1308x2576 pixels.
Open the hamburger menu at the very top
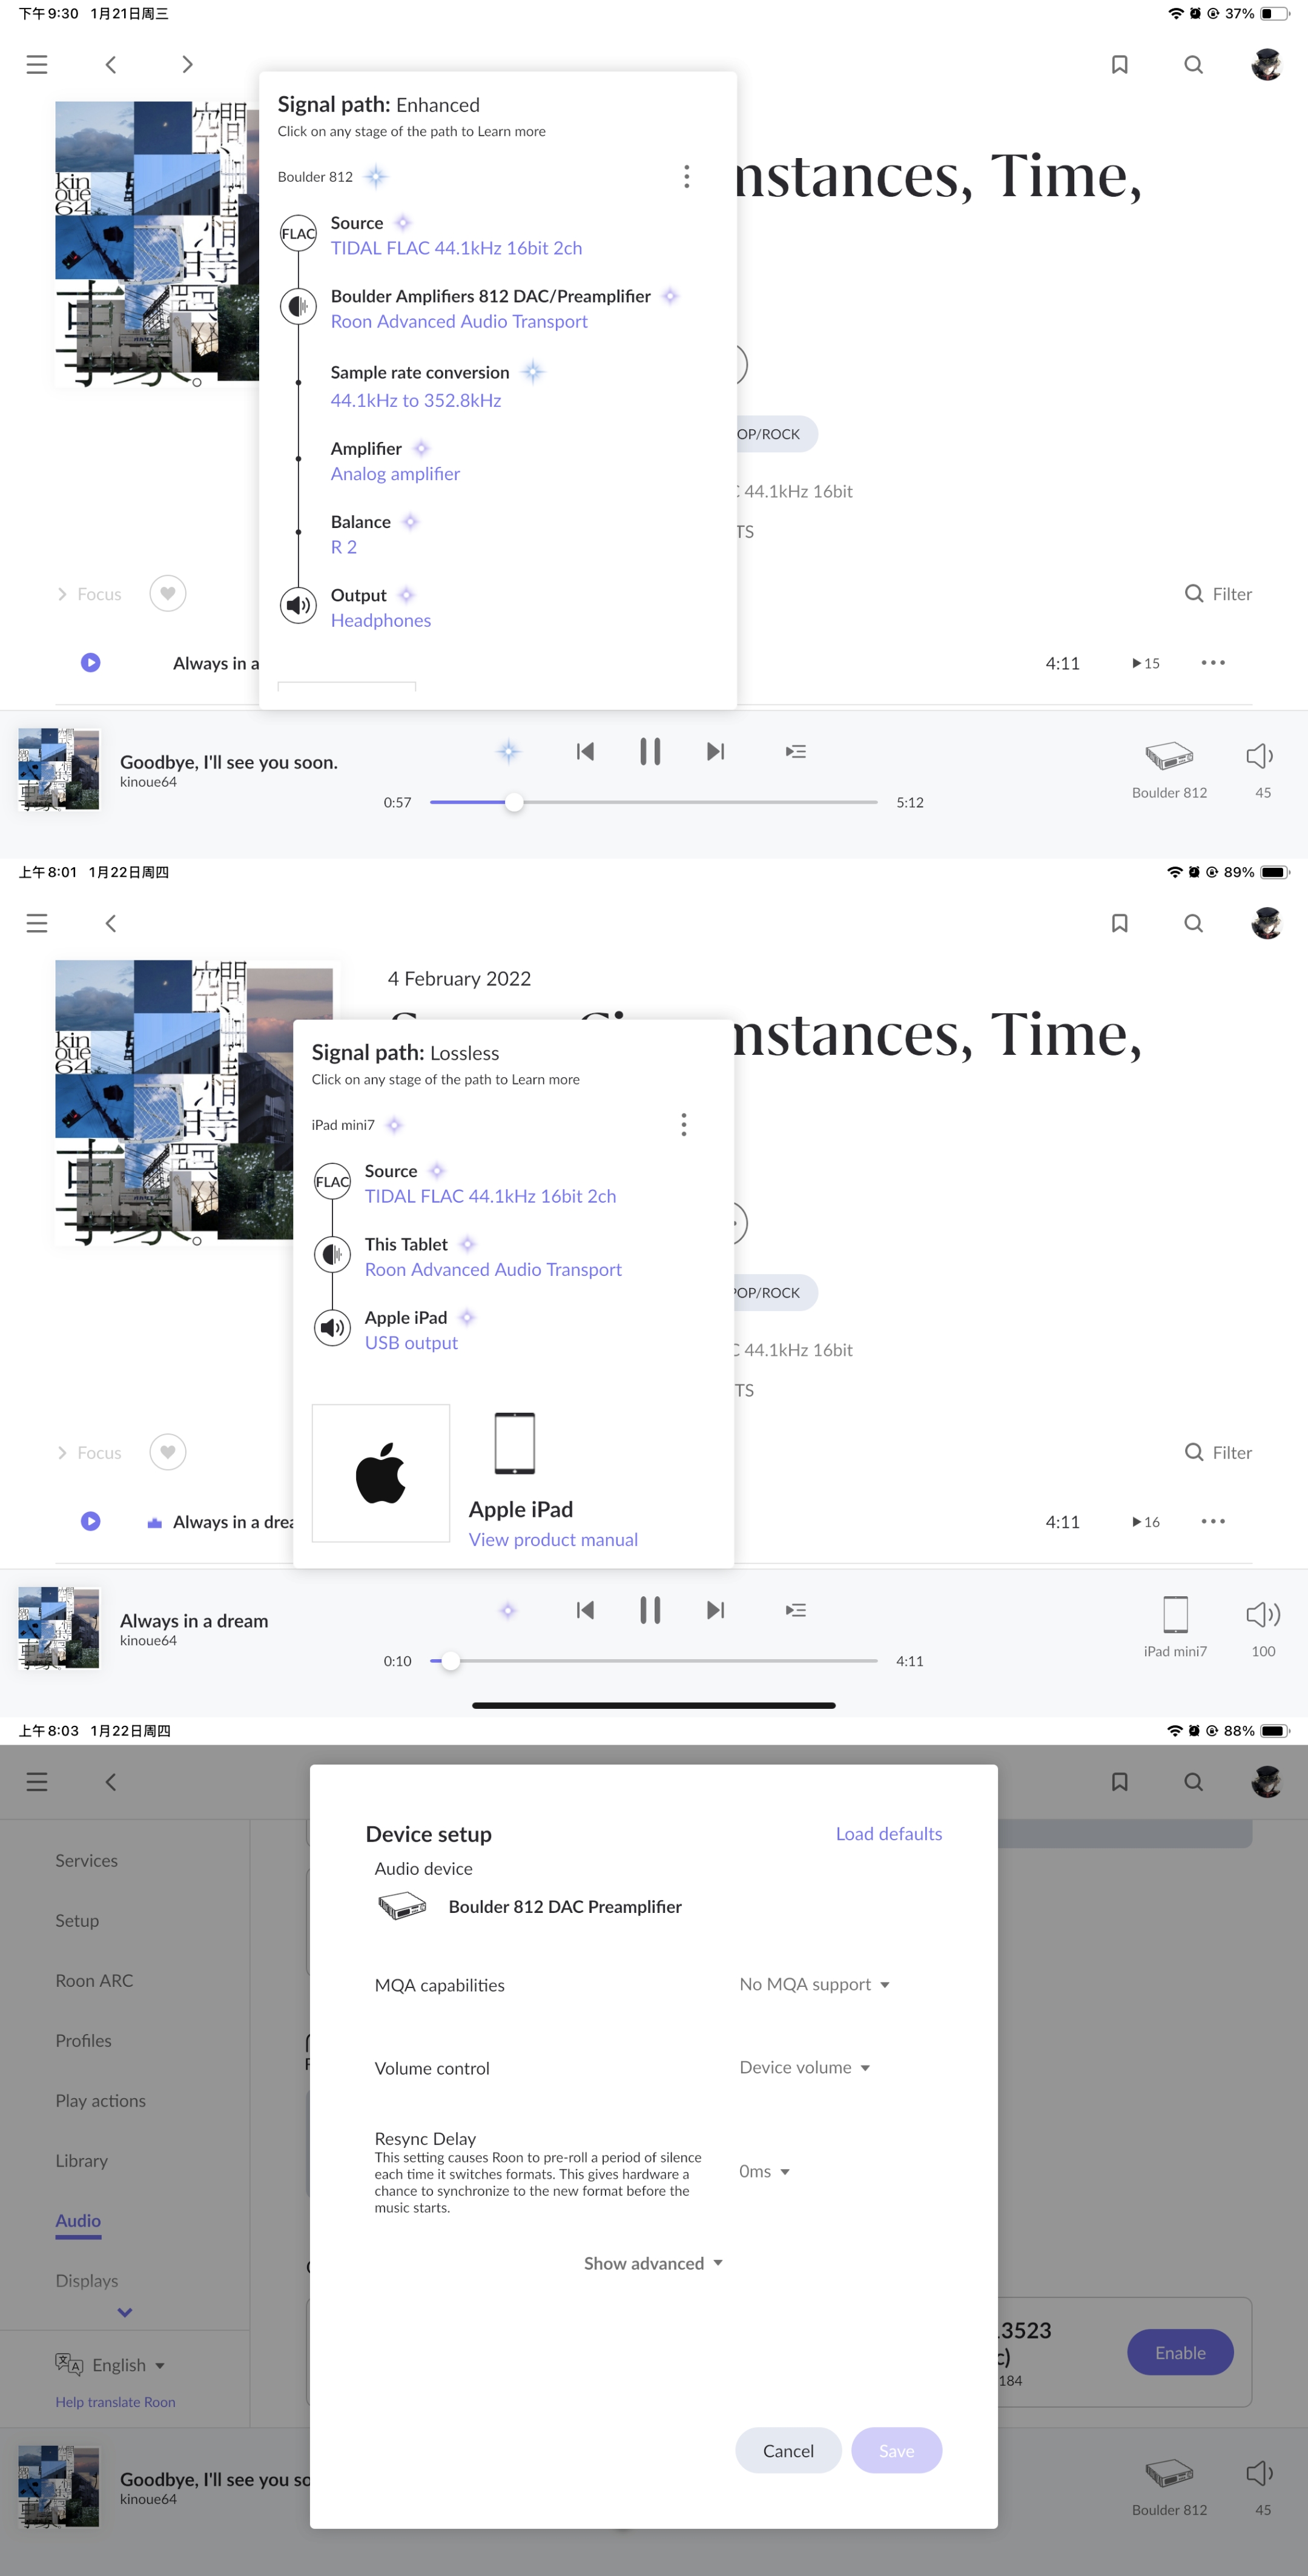click(x=37, y=65)
